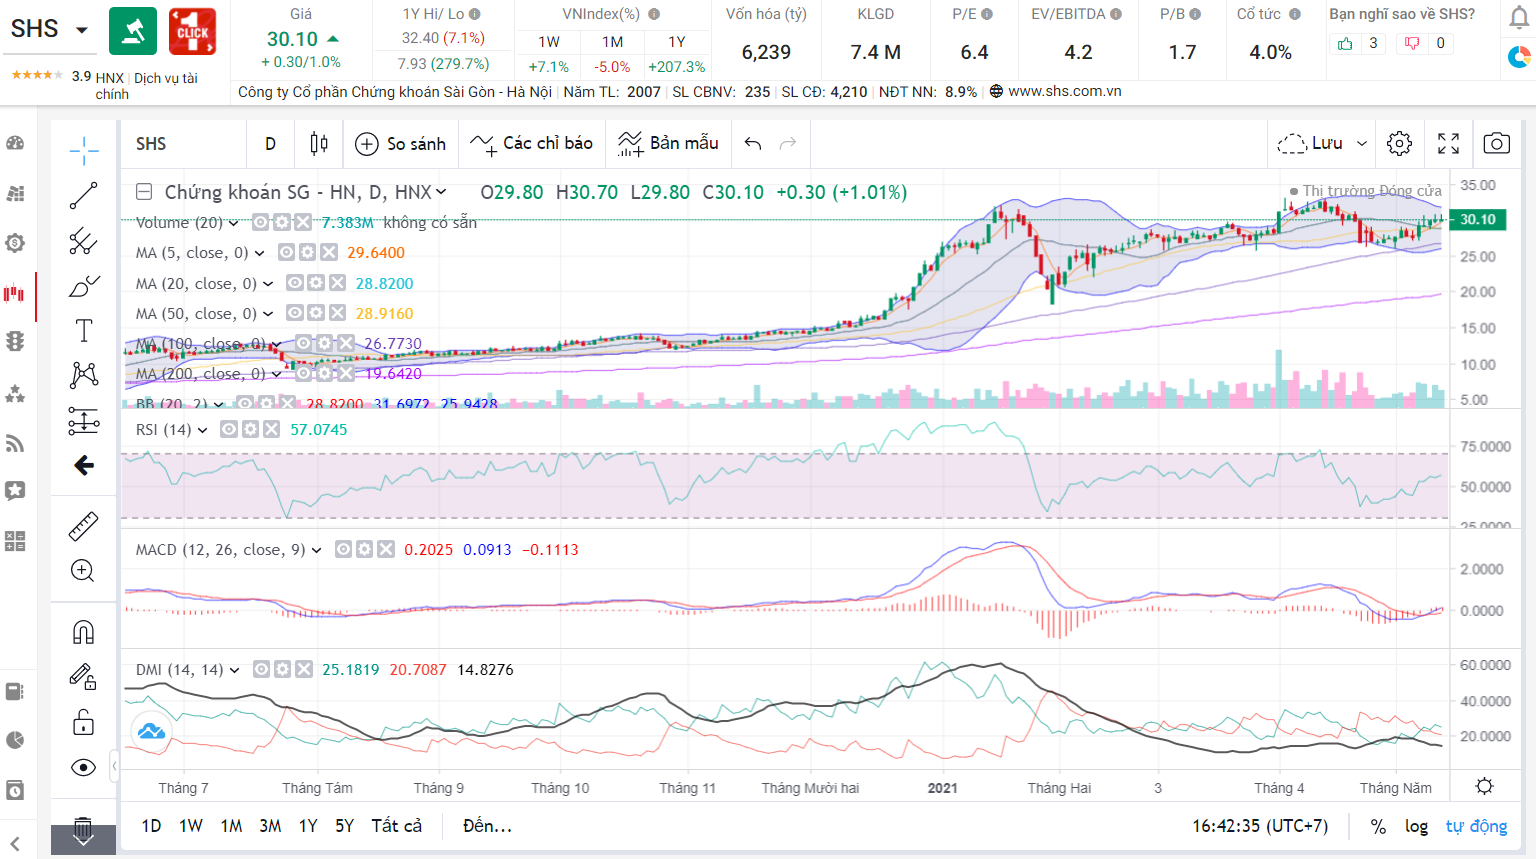Click the So sánh compare button
This screenshot has height=859, width=1536.
click(401, 144)
